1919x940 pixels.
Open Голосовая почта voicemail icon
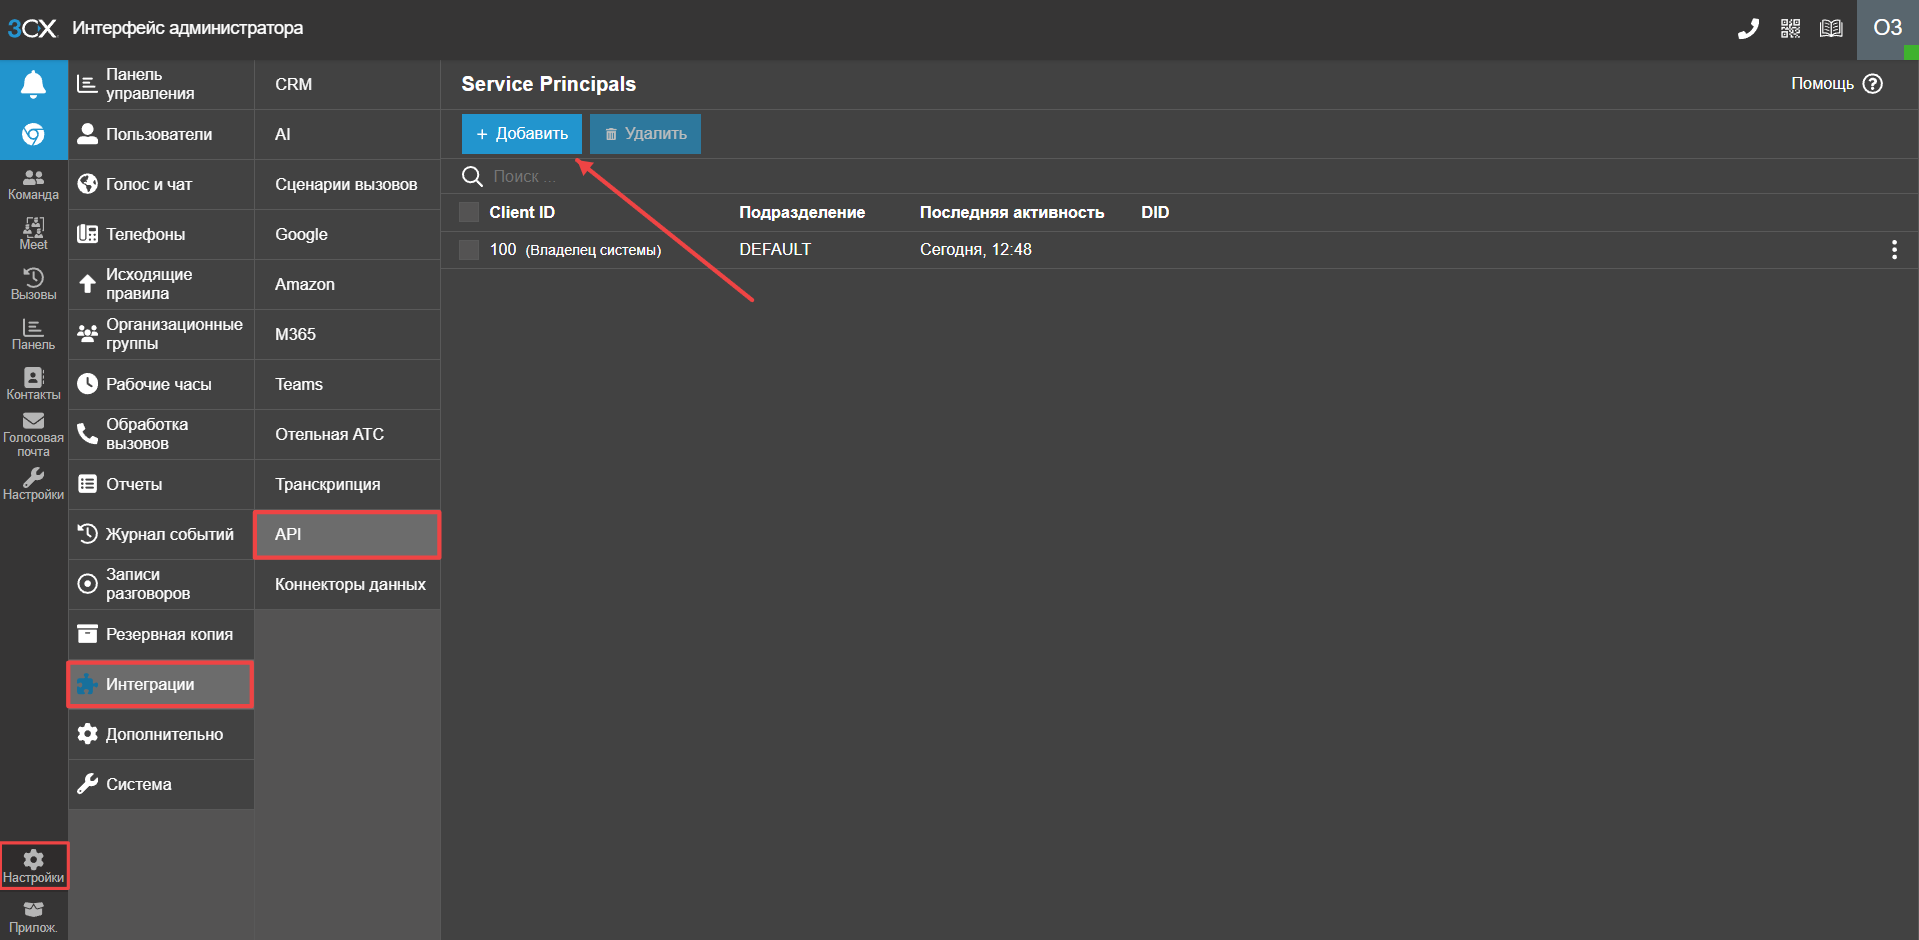pos(33,434)
